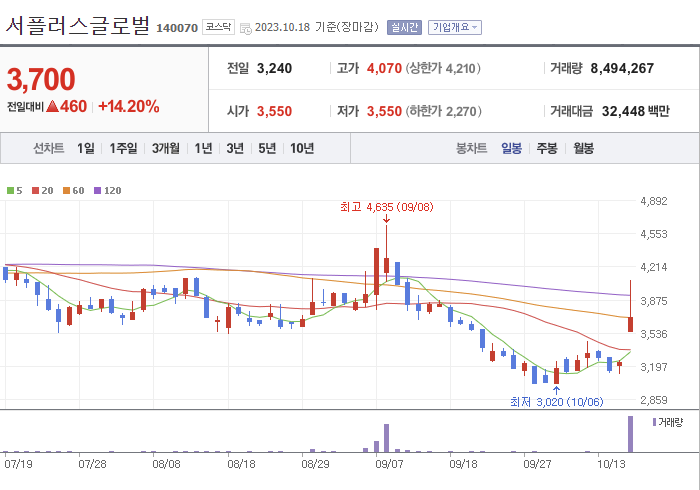700x490 pixels.
Task: Click the green 5-day moving average swatch
Action: [x=10, y=191]
